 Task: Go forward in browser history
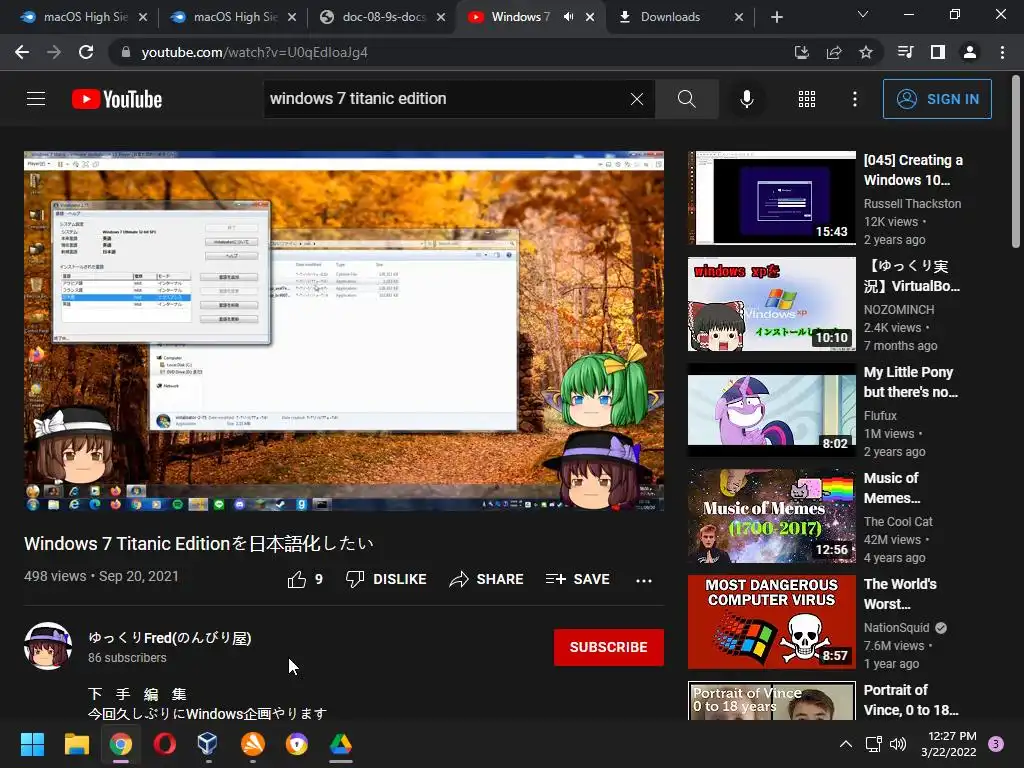pyautogui.click(x=54, y=52)
